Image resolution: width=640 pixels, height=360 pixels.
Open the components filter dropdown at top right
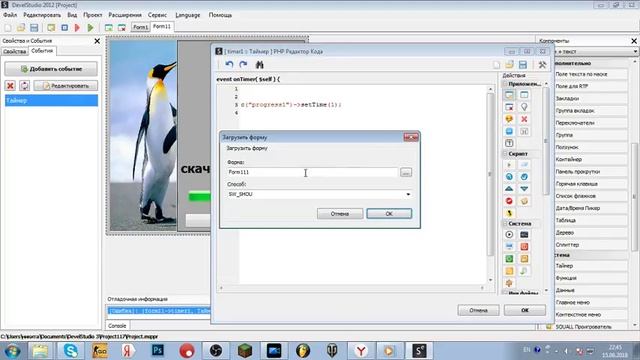click(x=635, y=51)
